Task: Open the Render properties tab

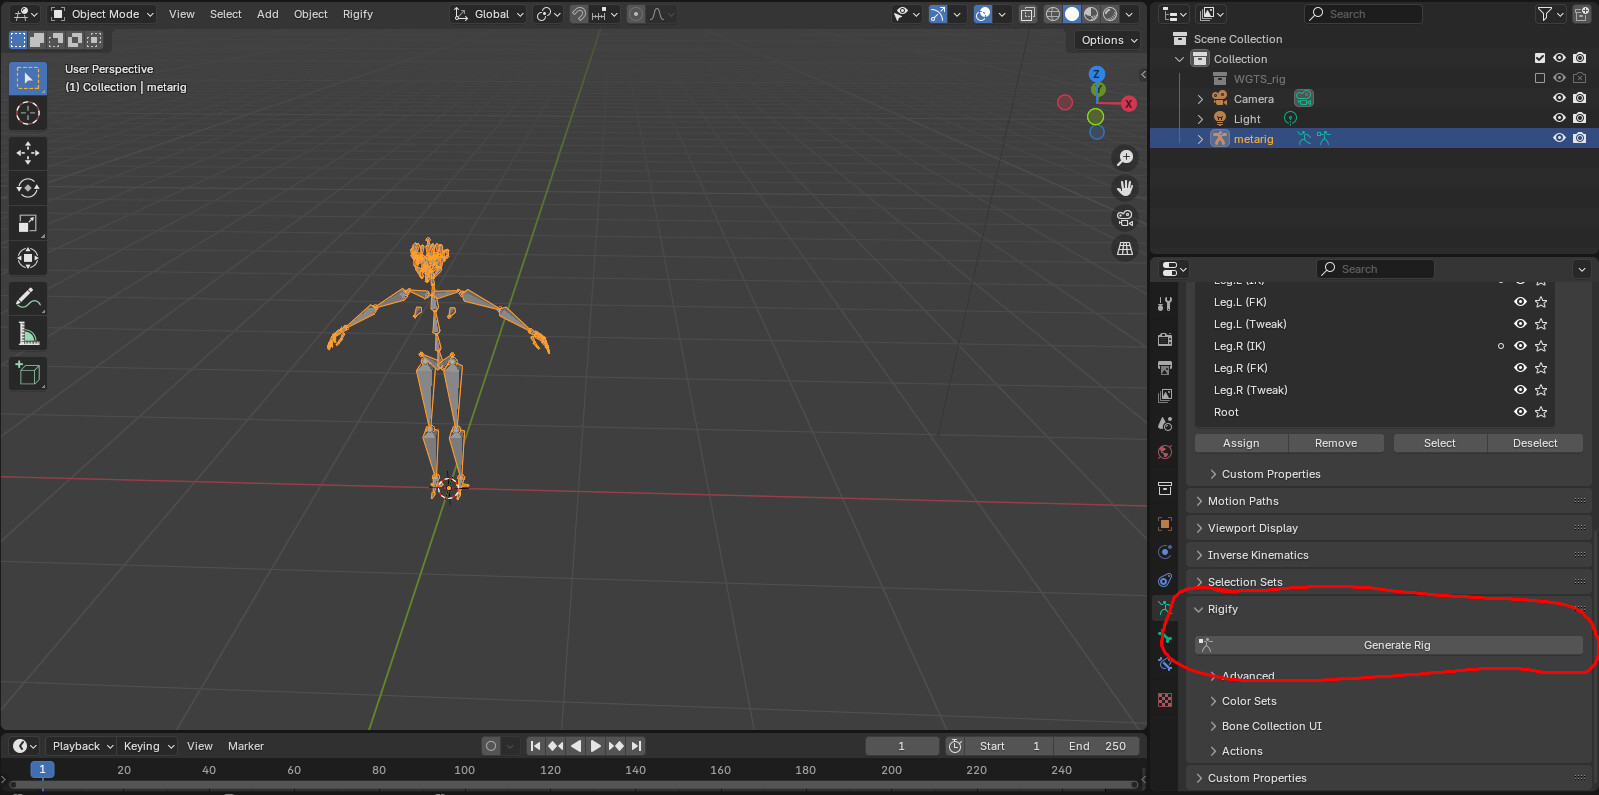Action: tap(1165, 340)
